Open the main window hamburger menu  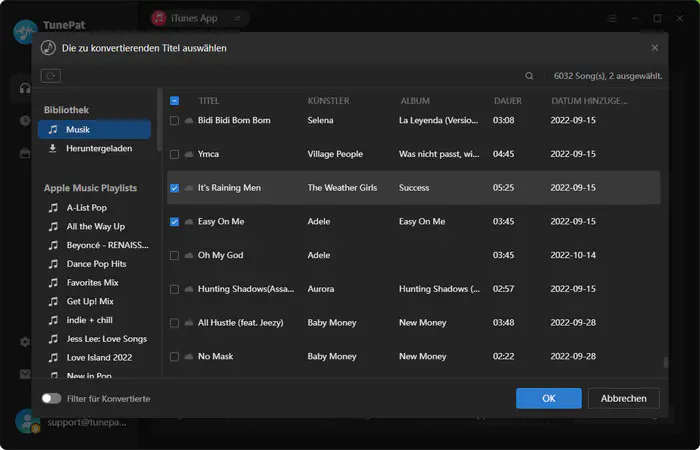click(x=612, y=18)
